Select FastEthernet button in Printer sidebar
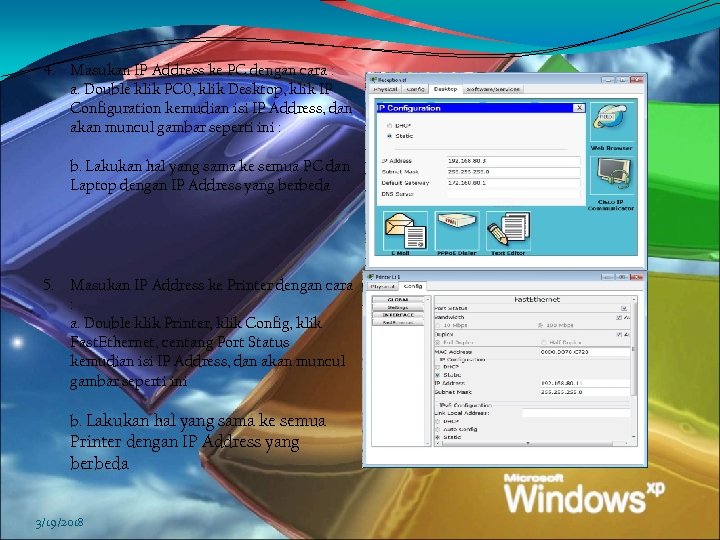Viewport: 720px width, 540px height. [398, 323]
